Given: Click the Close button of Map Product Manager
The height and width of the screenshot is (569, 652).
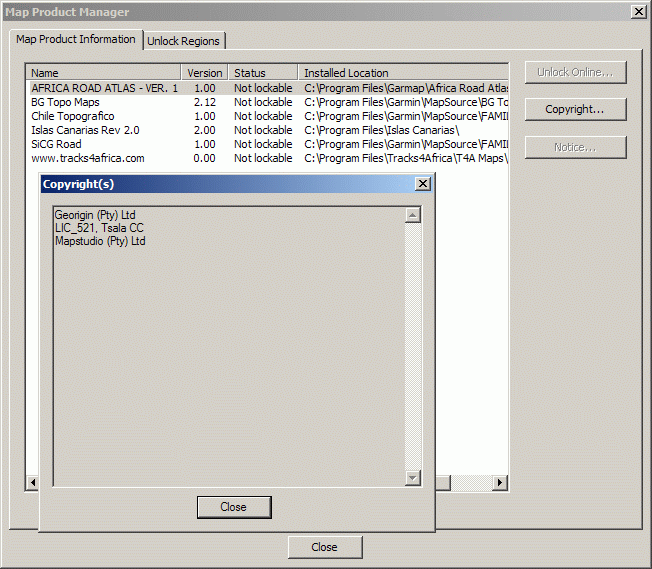Looking at the screenshot, I should point(325,547).
